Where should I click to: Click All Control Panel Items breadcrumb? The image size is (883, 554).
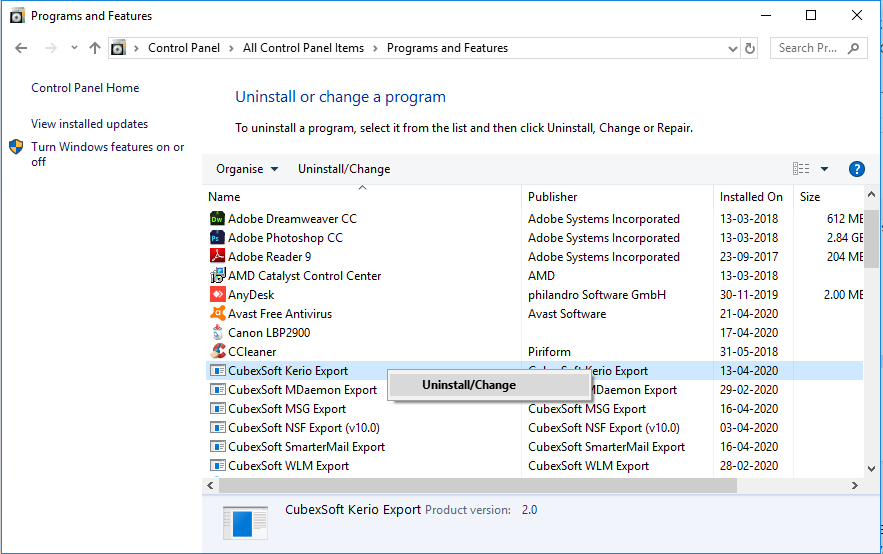point(304,48)
